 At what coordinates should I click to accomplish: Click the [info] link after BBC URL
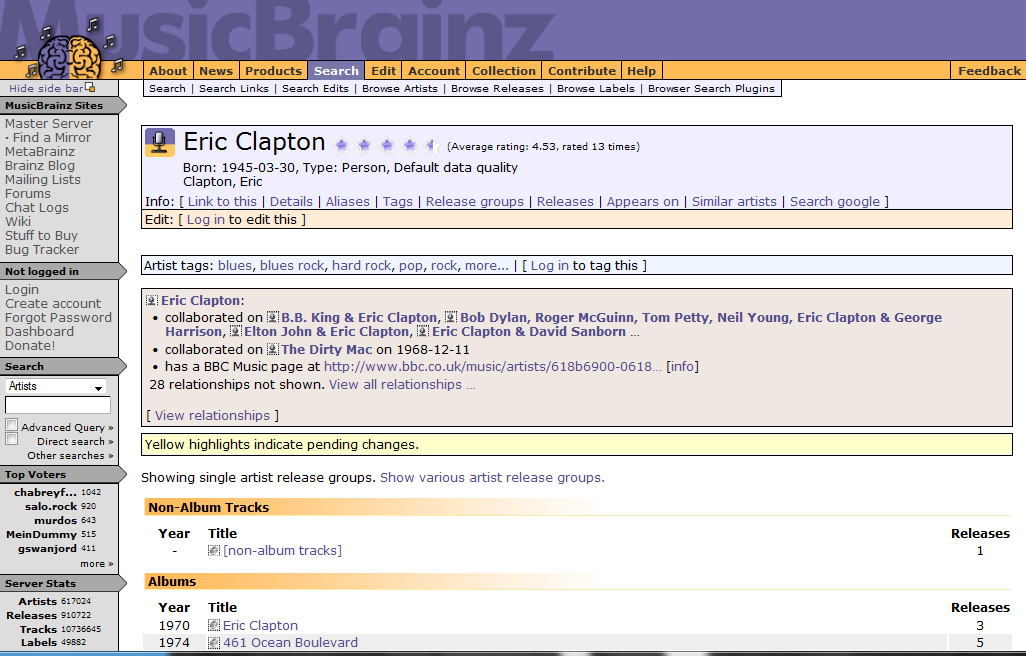pyautogui.click(x=682, y=366)
